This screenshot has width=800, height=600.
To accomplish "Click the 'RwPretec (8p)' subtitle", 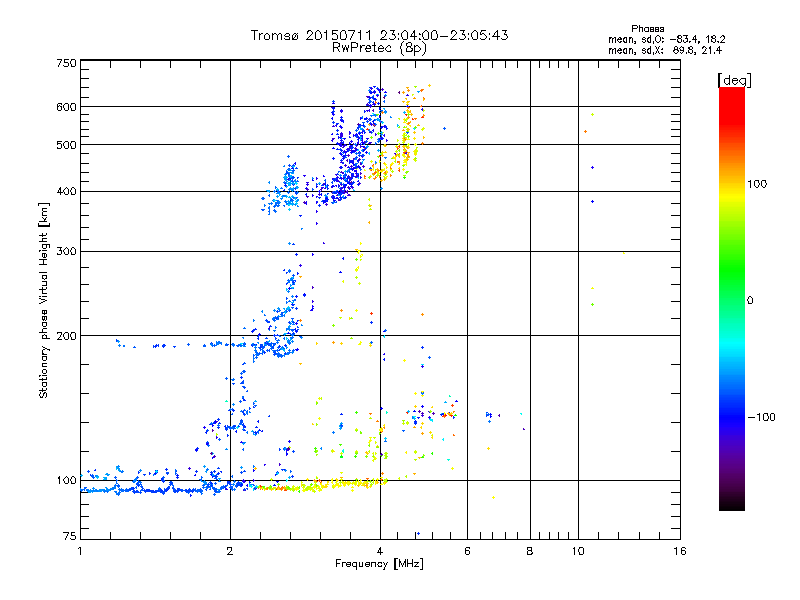I will coord(379,48).
